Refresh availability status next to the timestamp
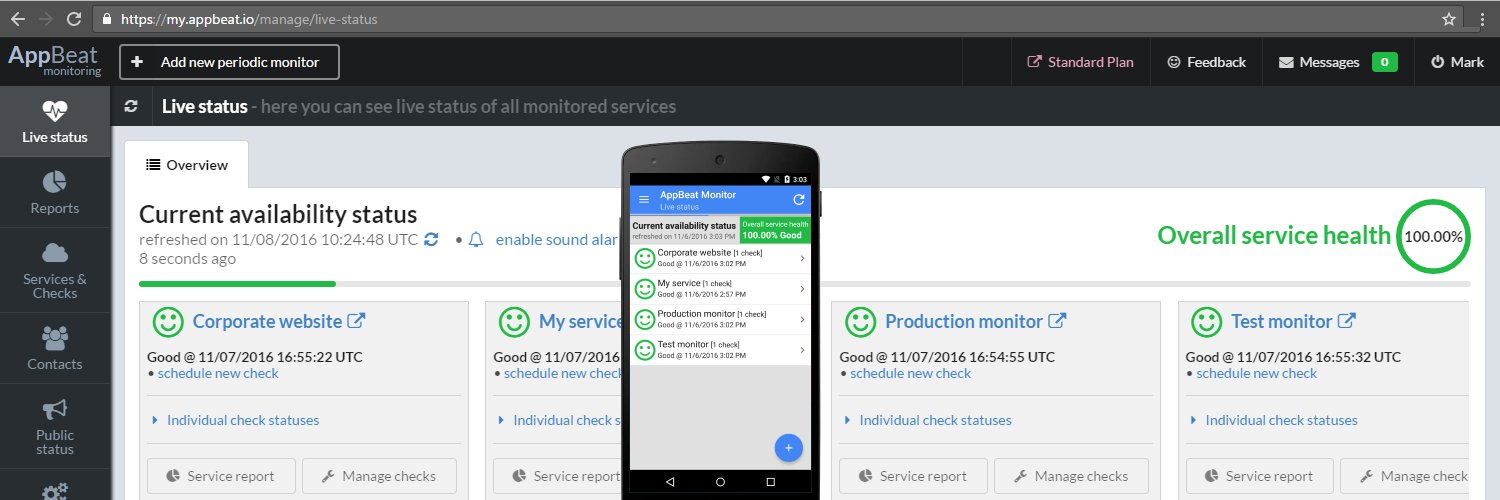 431,239
